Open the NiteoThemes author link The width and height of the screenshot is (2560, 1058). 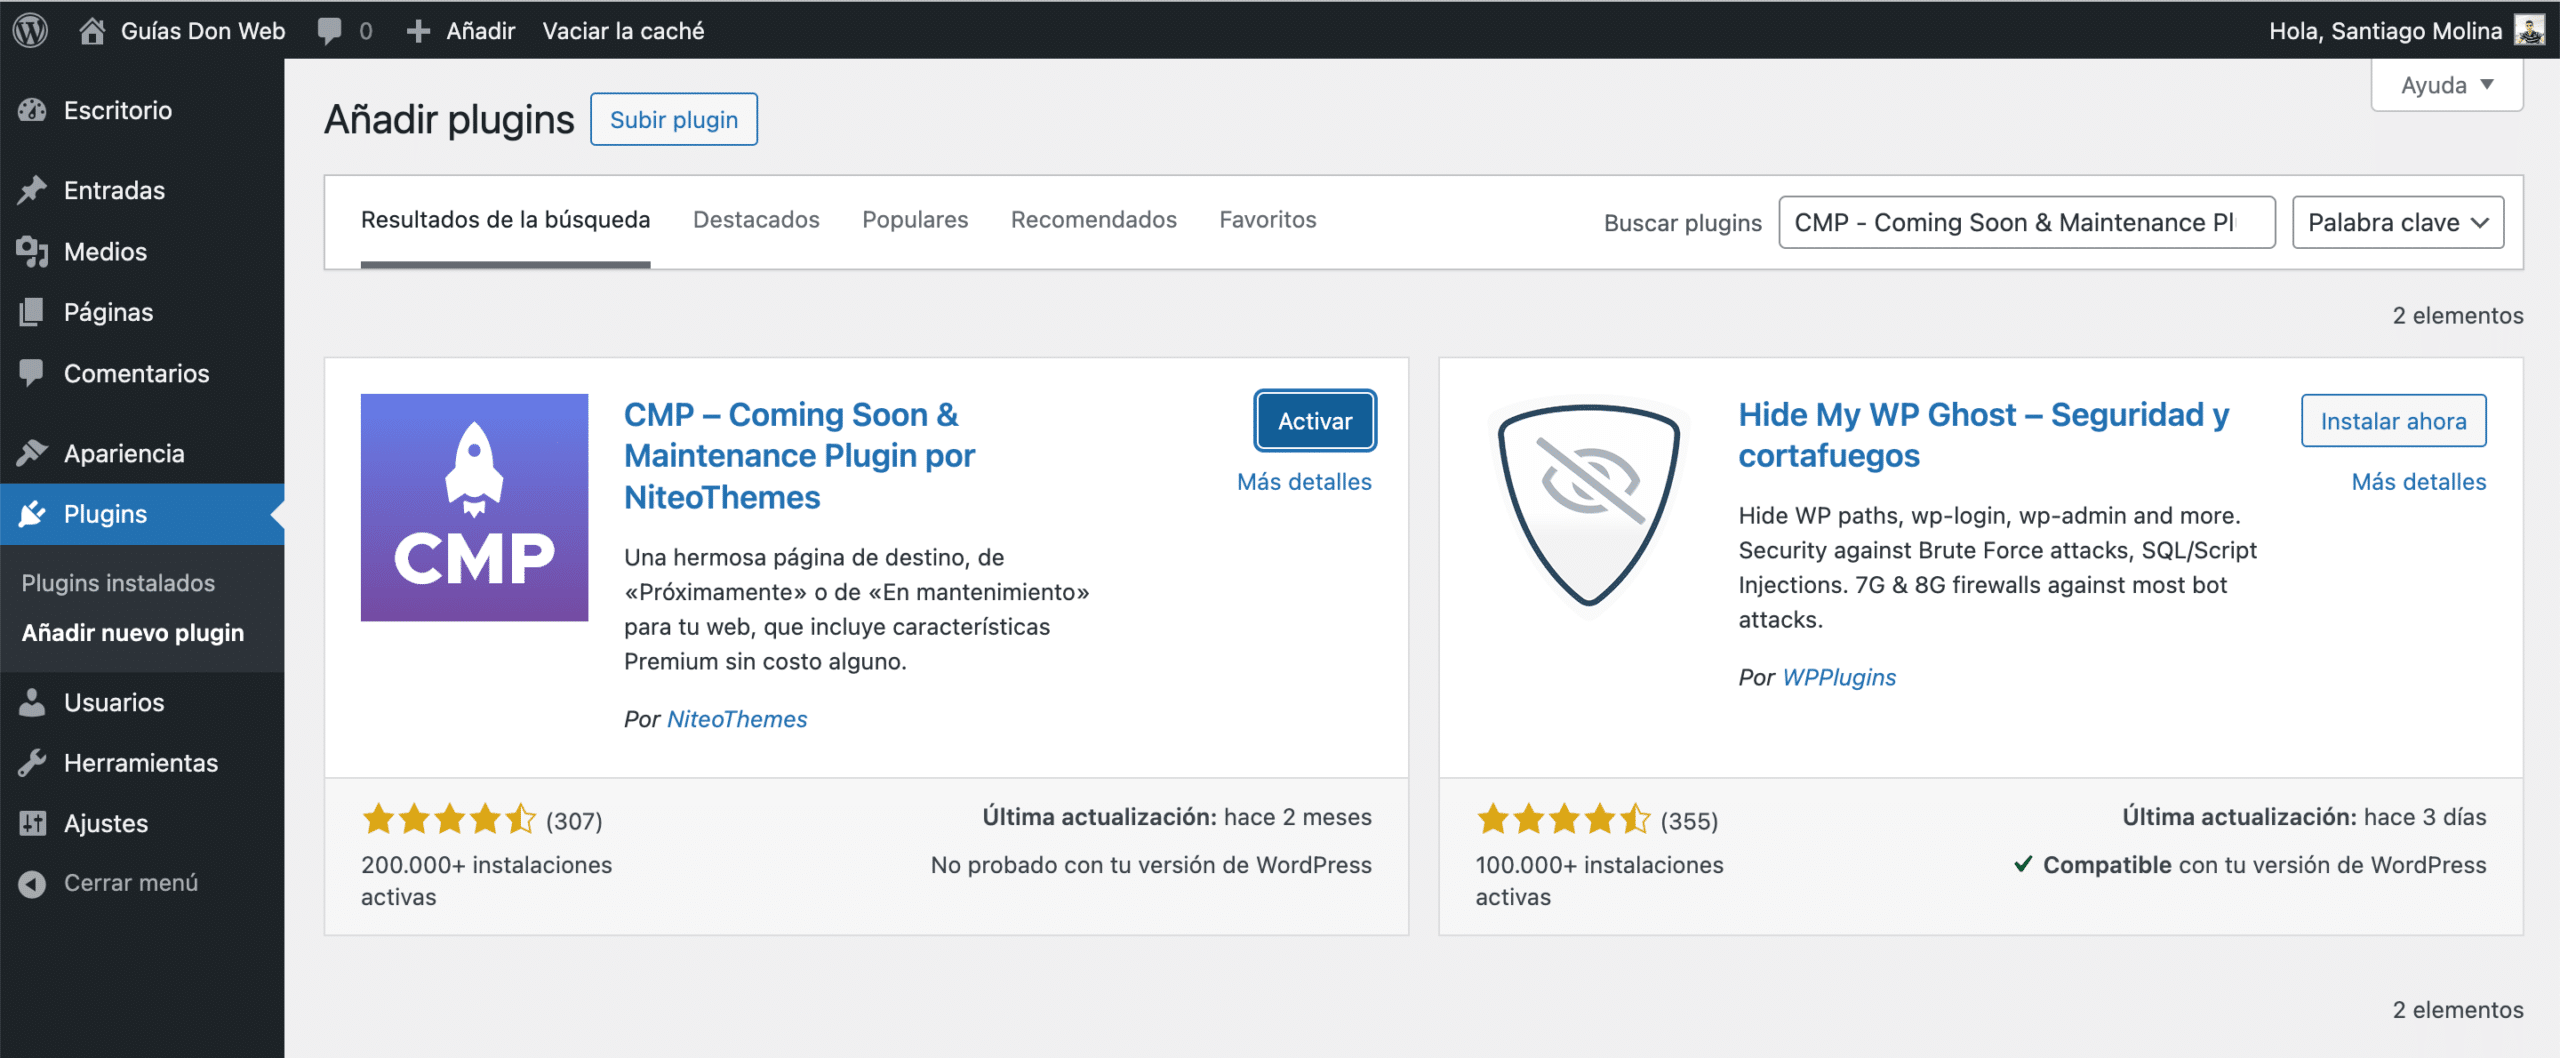[737, 719]
